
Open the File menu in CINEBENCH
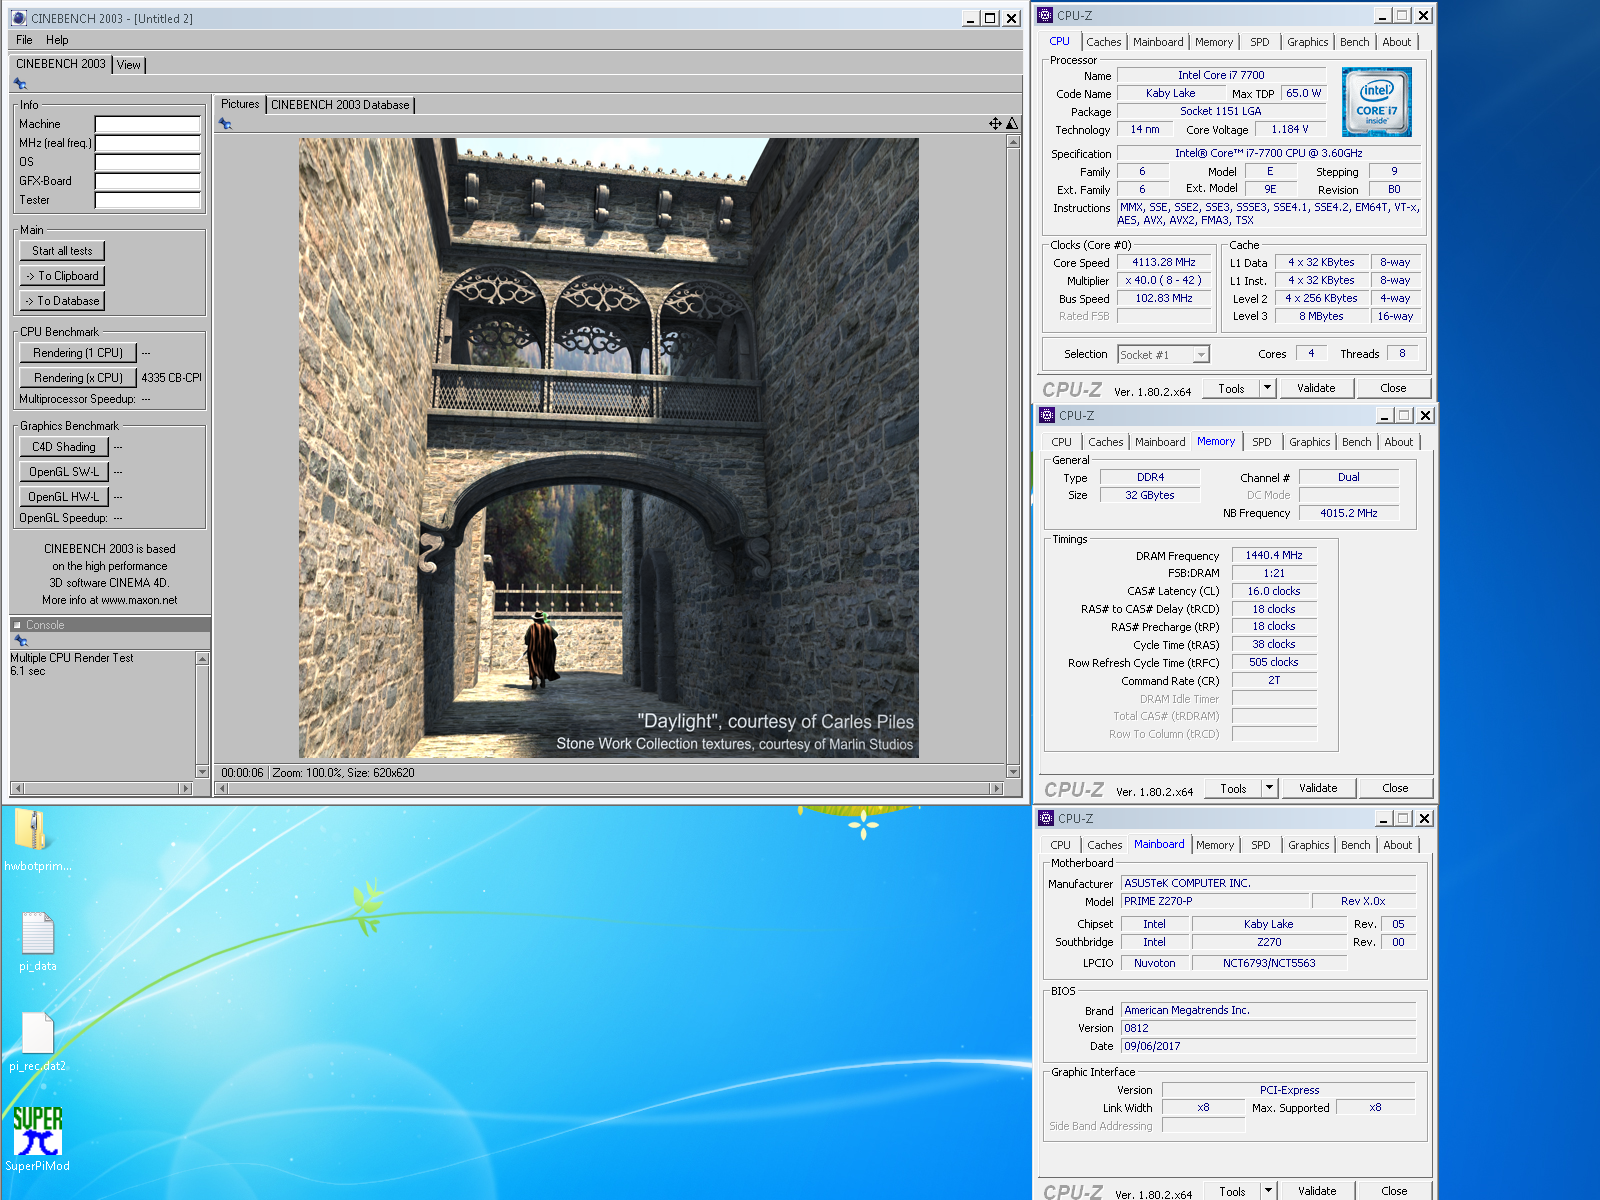[24, 40]
